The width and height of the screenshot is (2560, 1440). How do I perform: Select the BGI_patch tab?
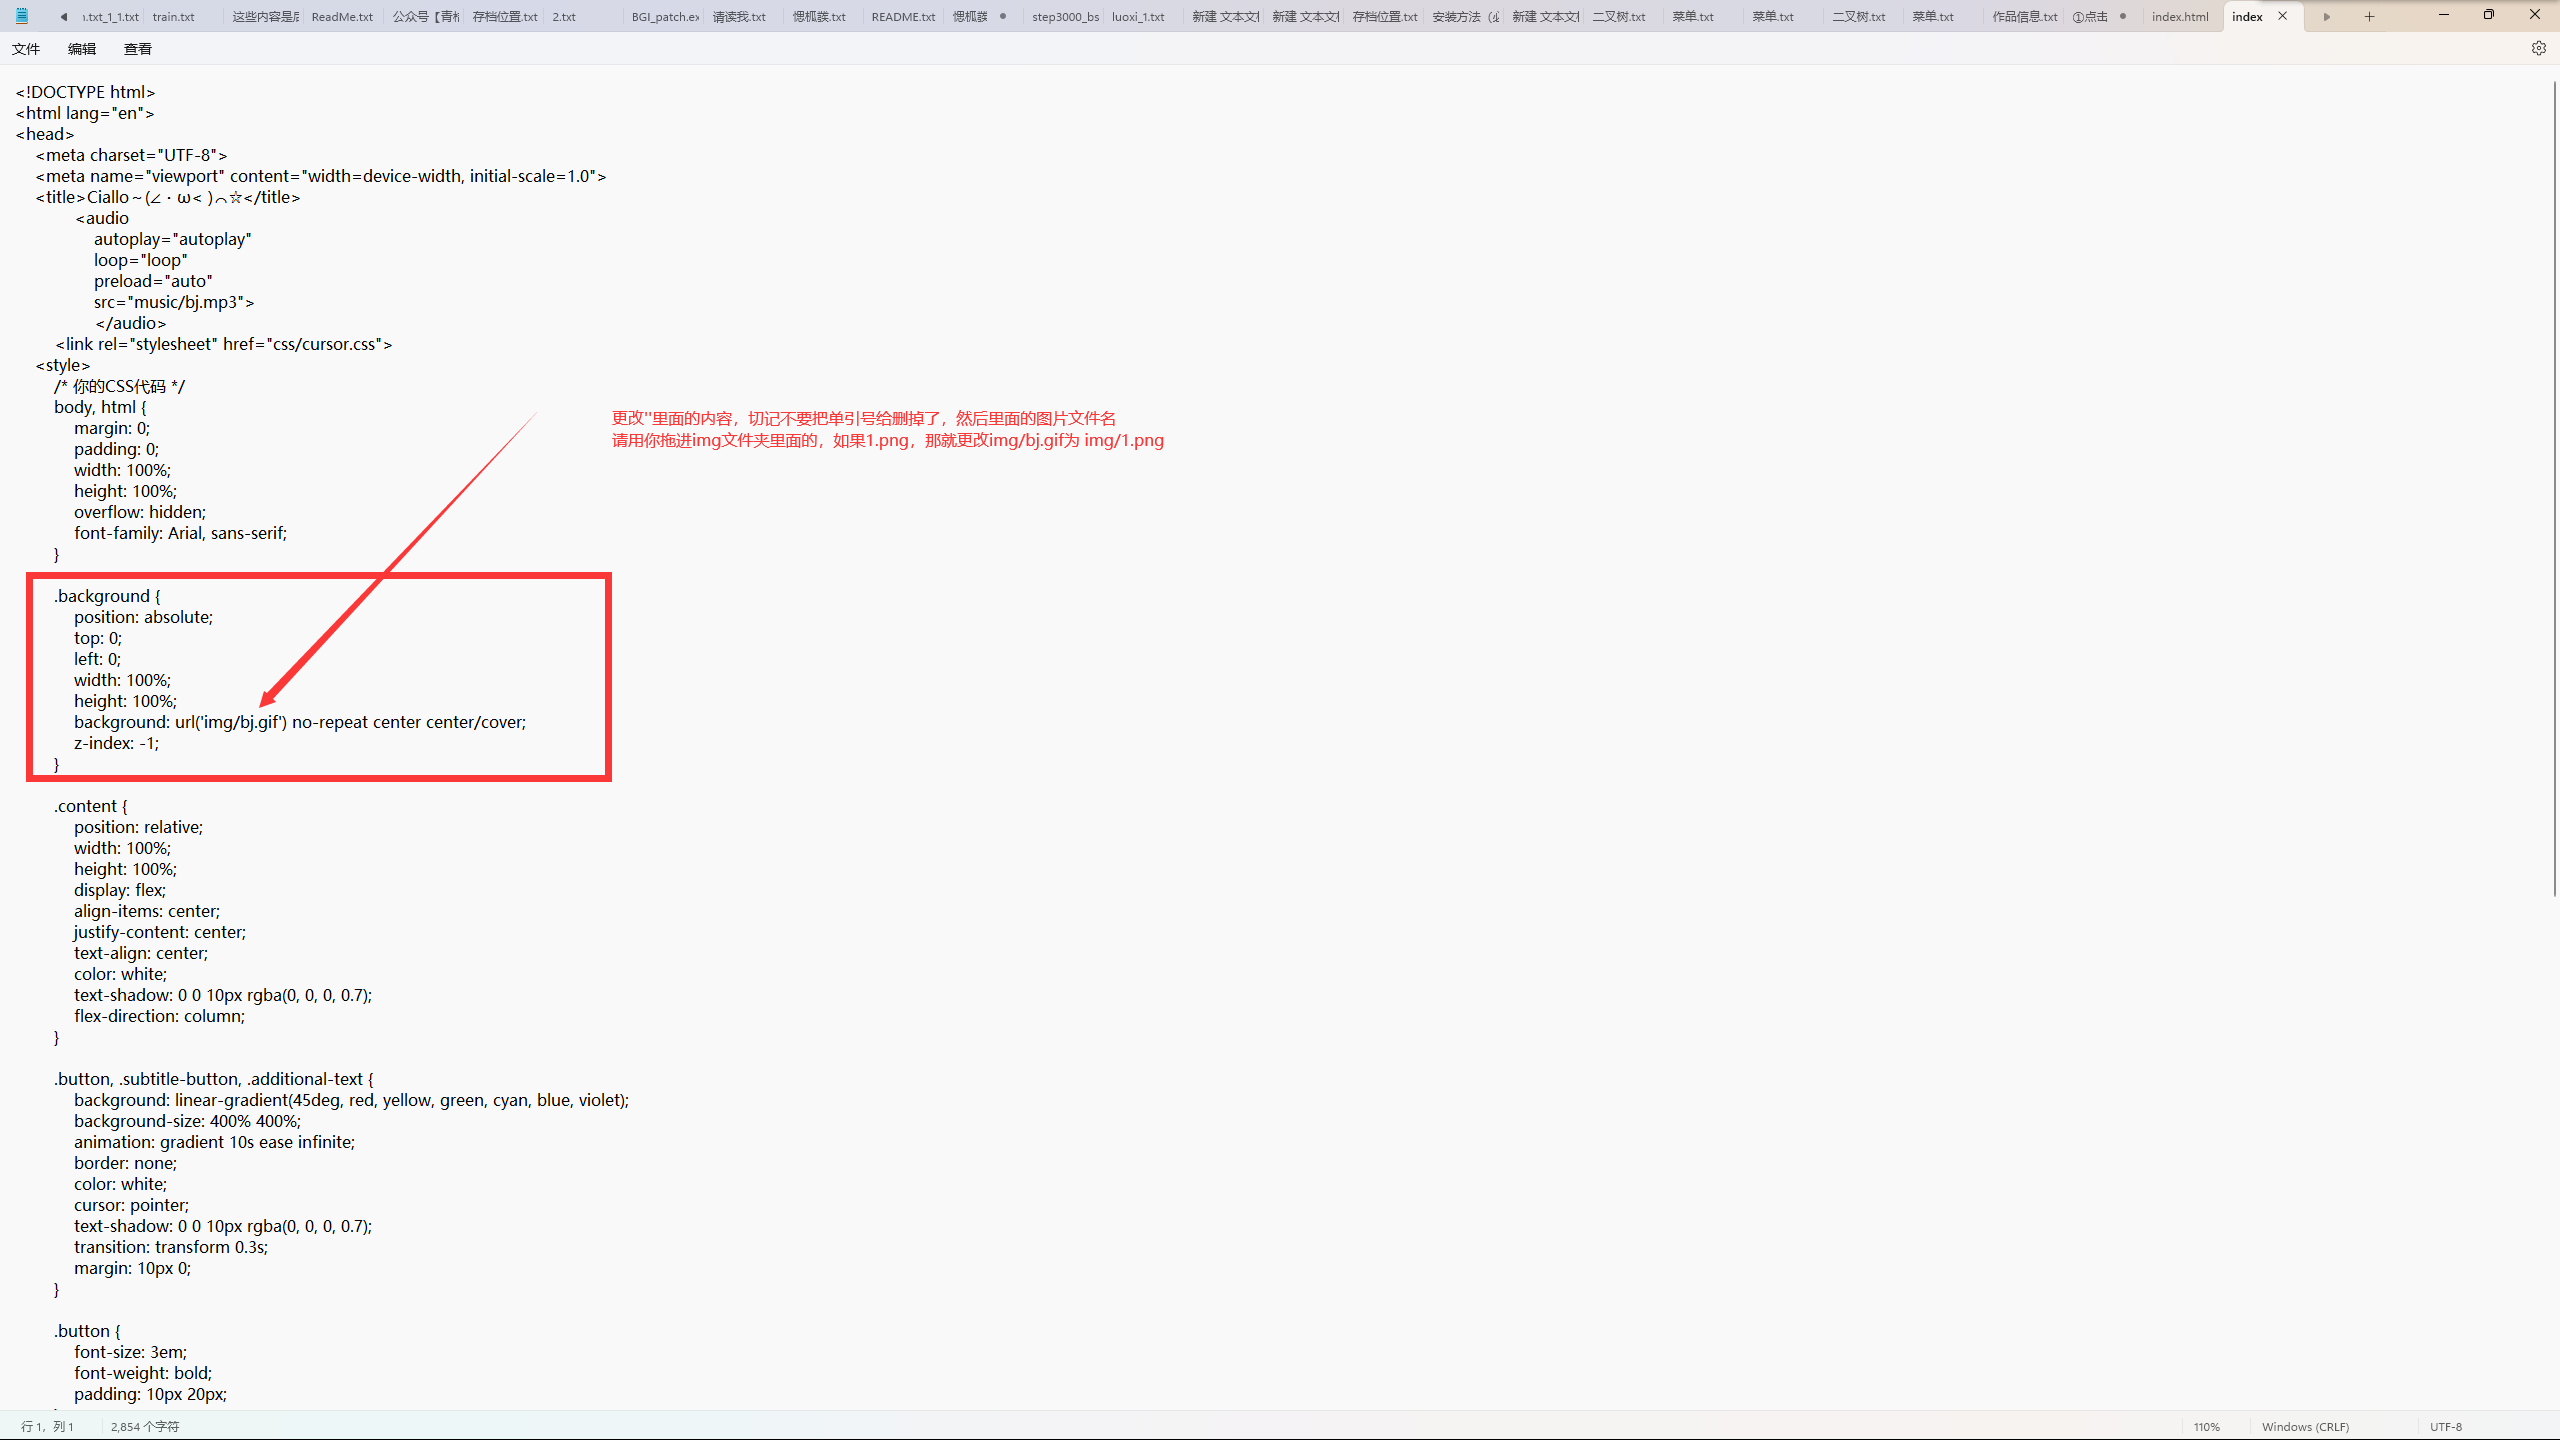point(664,17)
